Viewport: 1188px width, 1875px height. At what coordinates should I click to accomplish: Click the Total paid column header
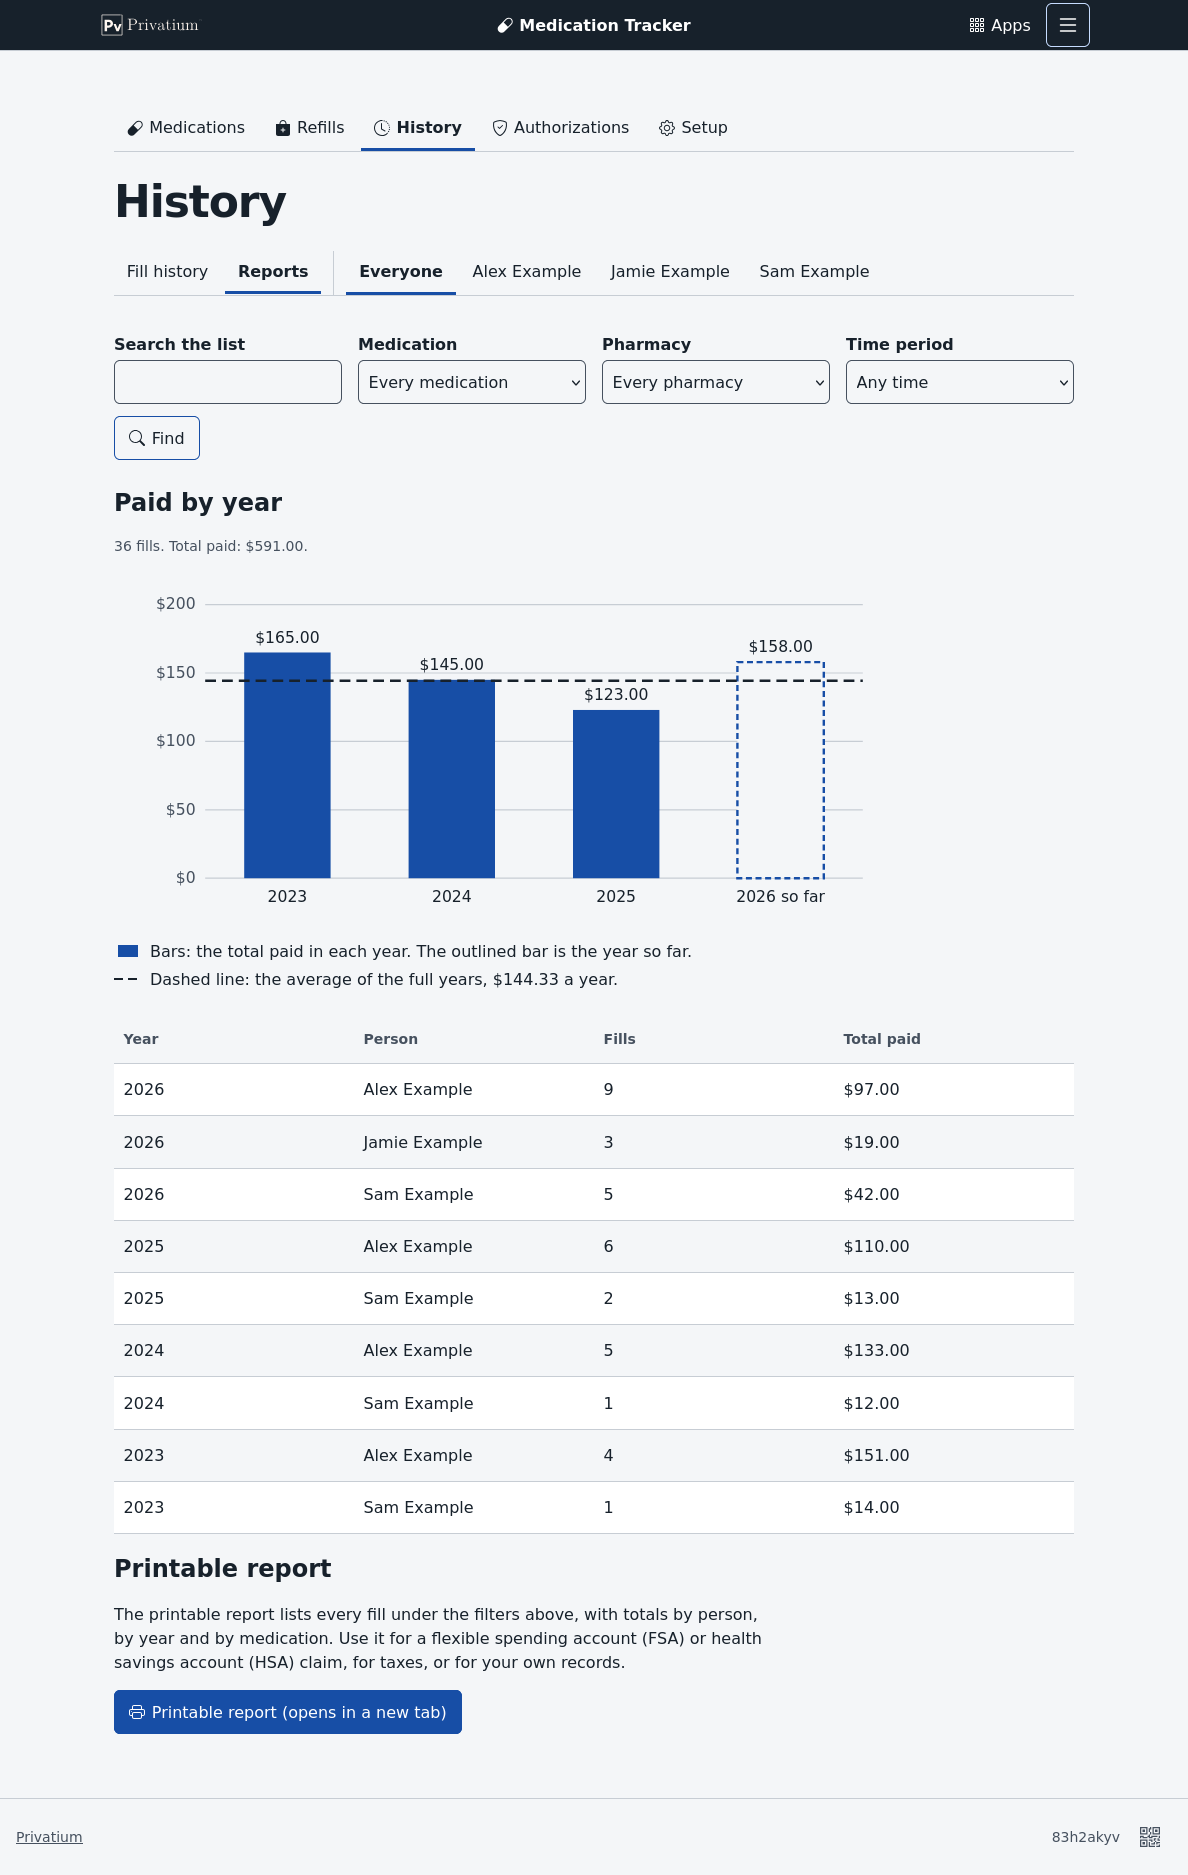pos(882,1039)
